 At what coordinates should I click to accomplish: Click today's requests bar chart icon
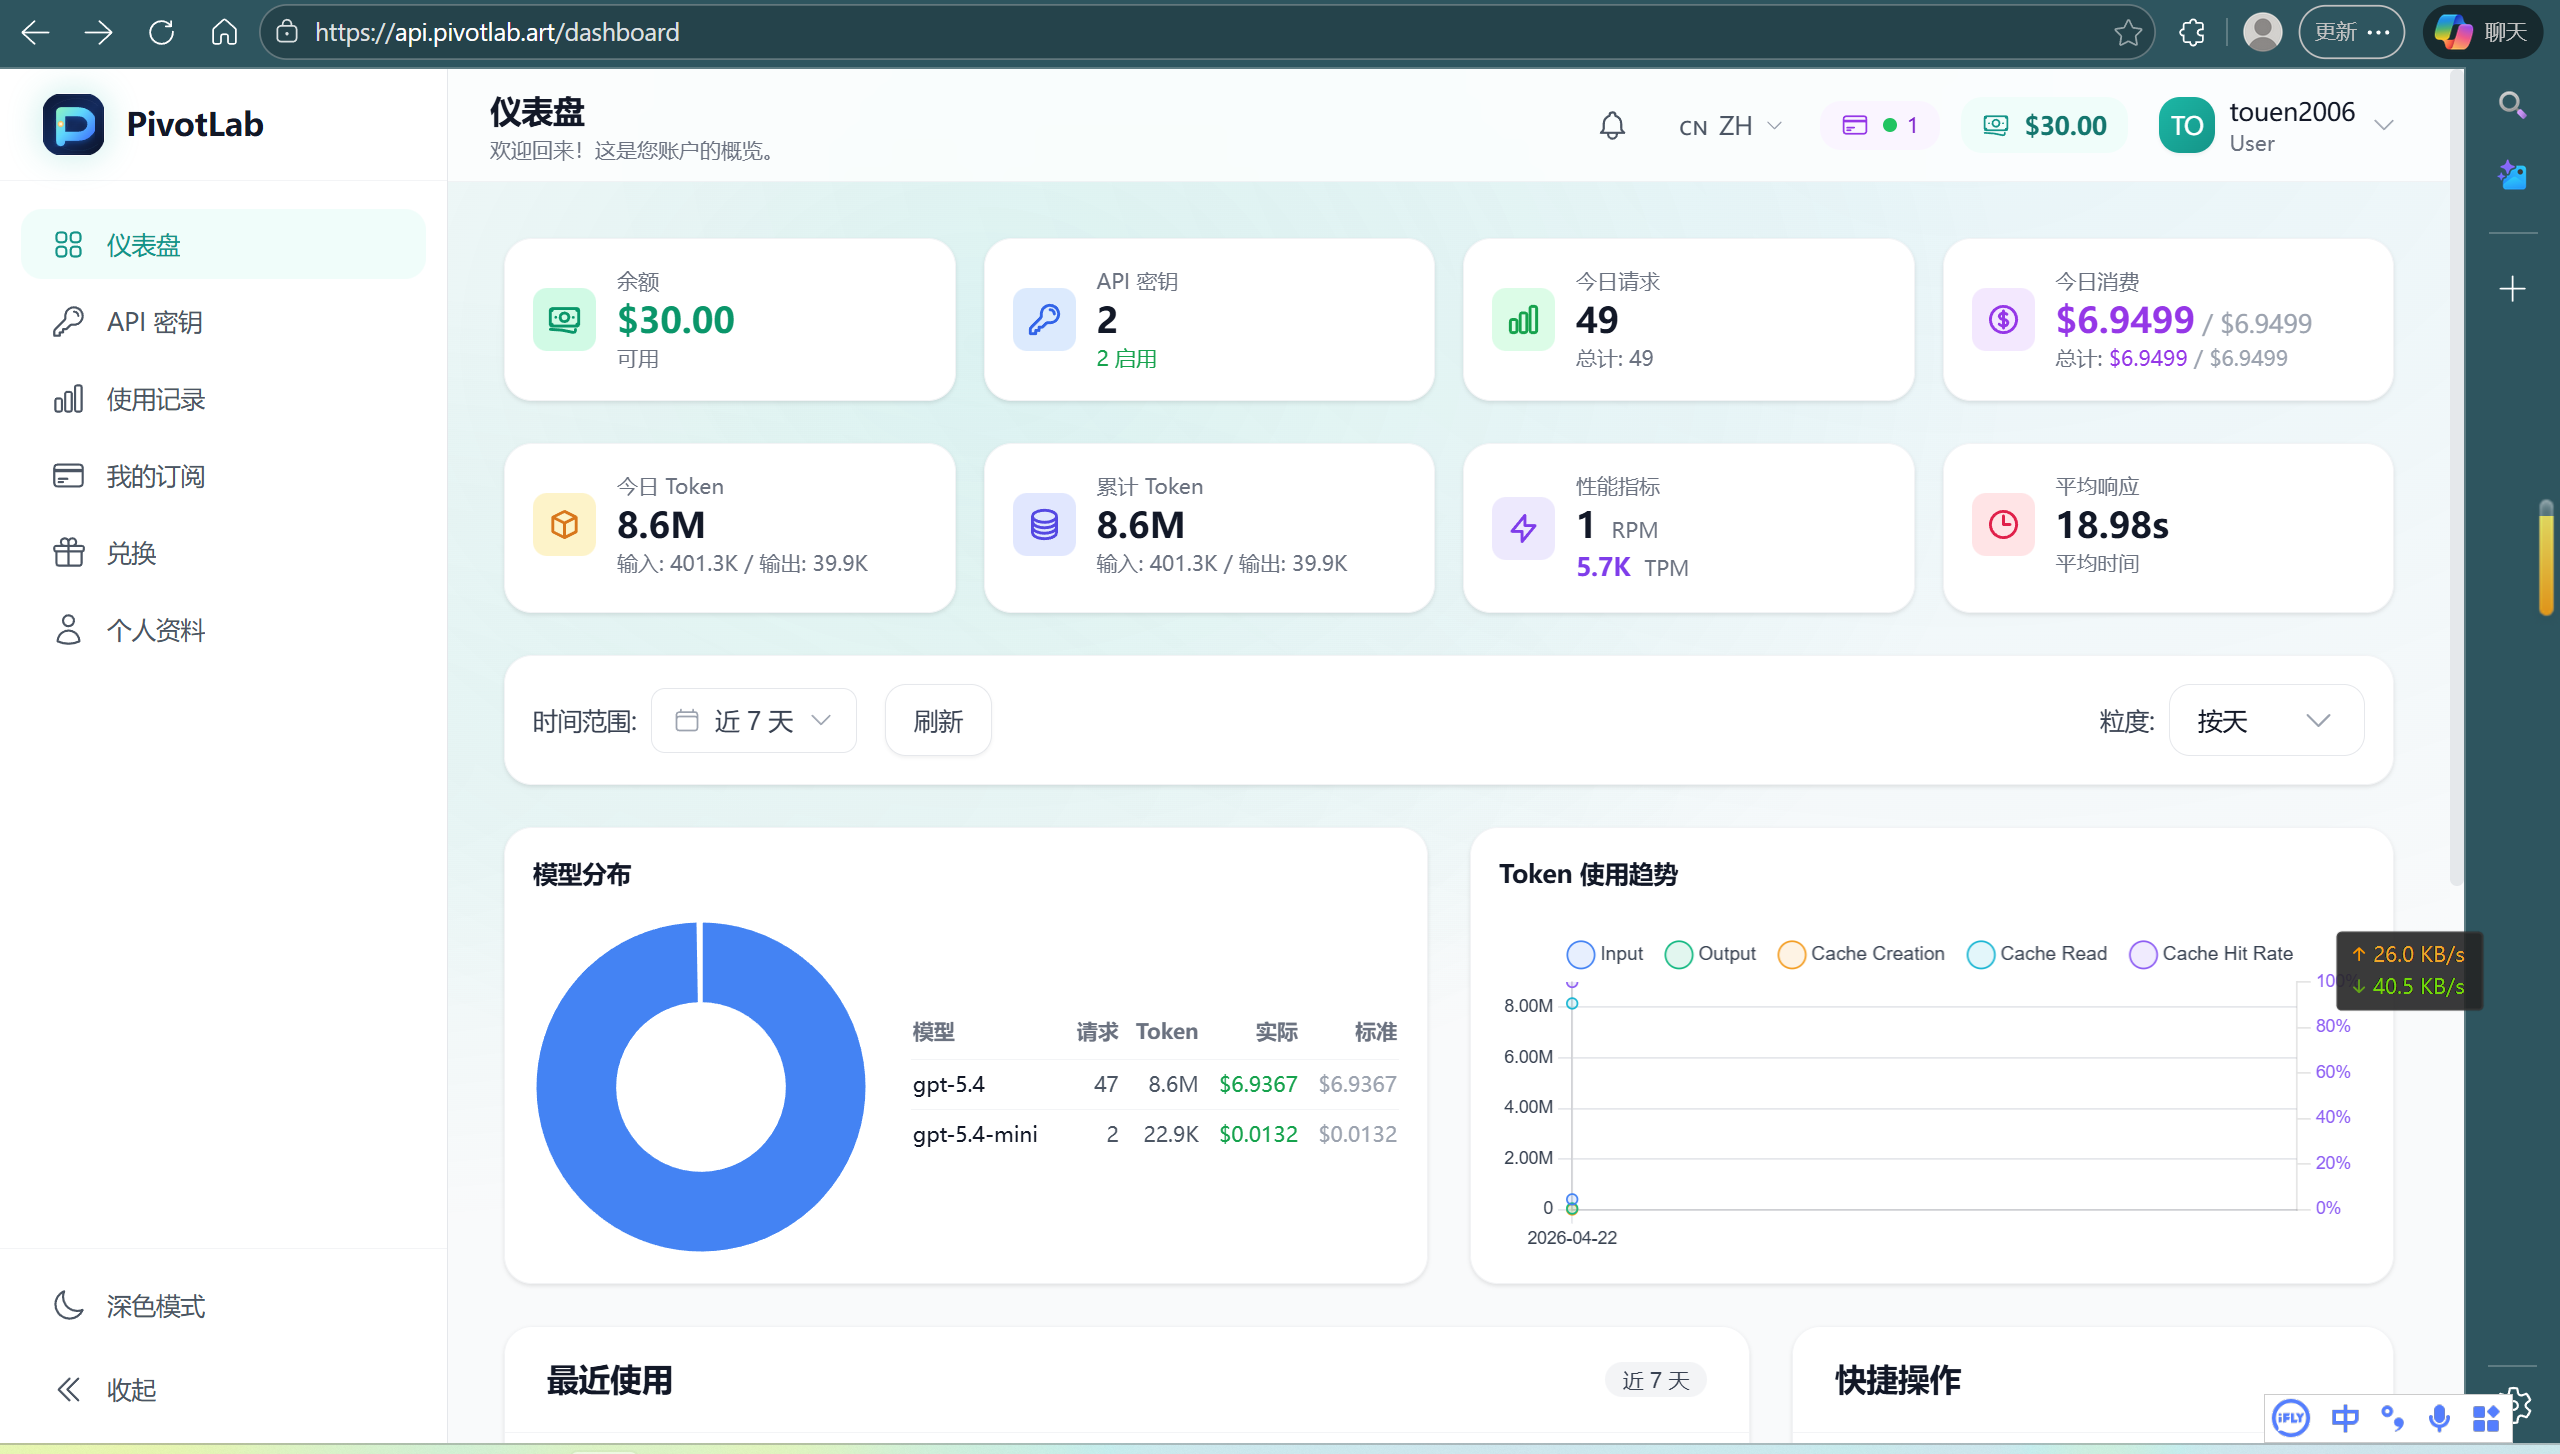[1523, 320]
